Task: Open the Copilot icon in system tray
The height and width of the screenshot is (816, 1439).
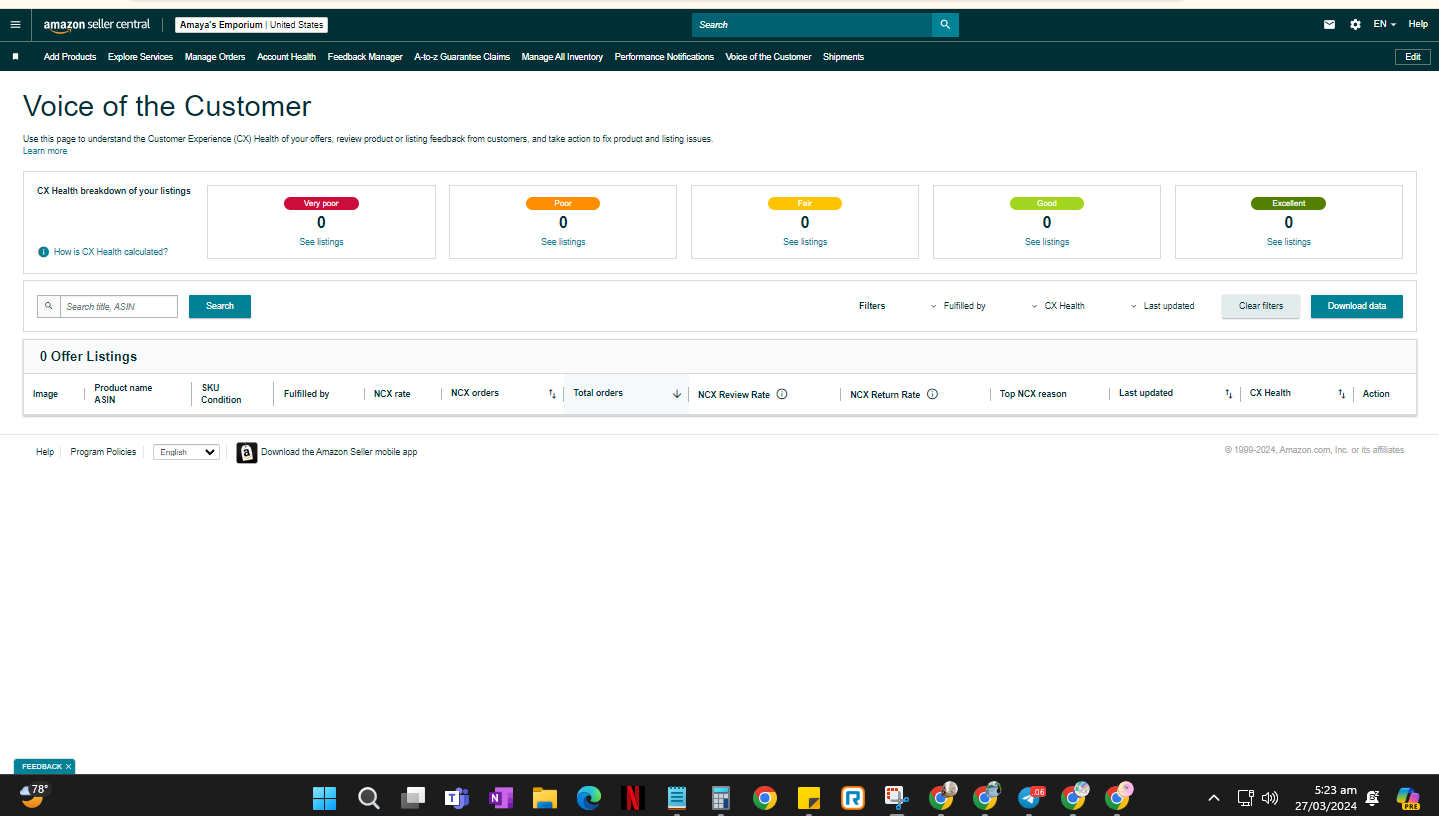Action: pyautogui.click(x=1408, y=798)
